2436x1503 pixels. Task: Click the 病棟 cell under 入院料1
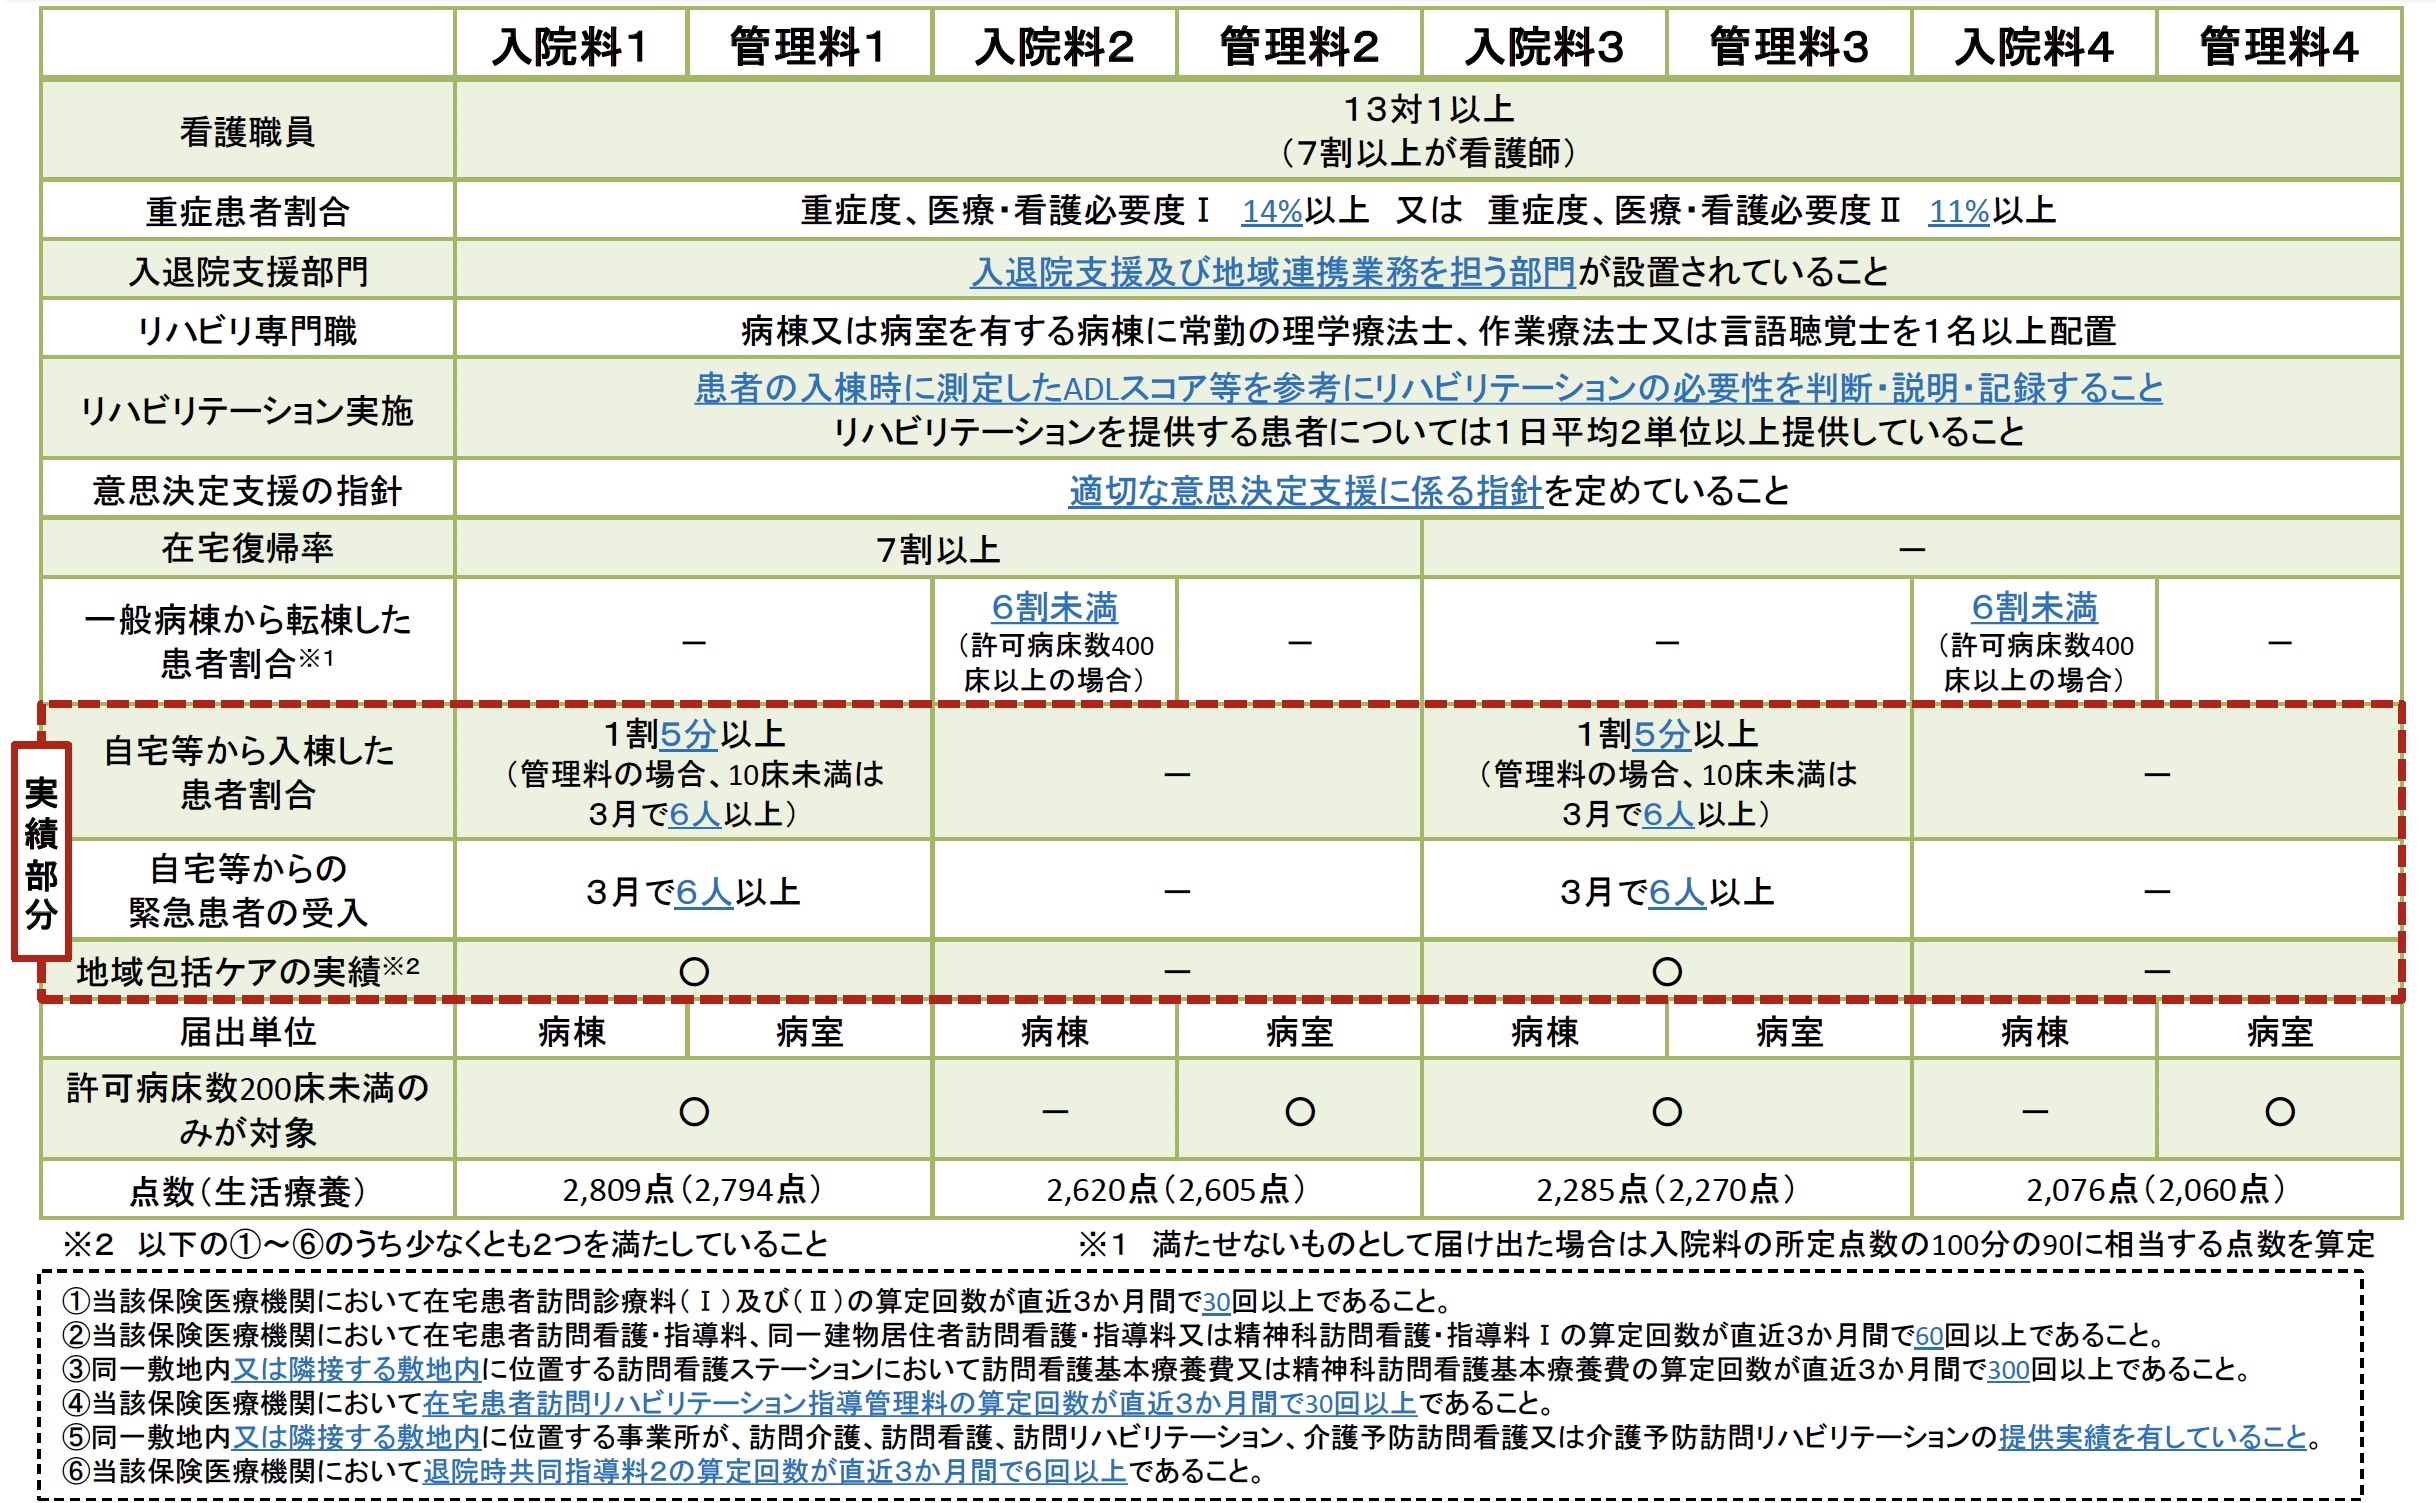point(571,1031)
